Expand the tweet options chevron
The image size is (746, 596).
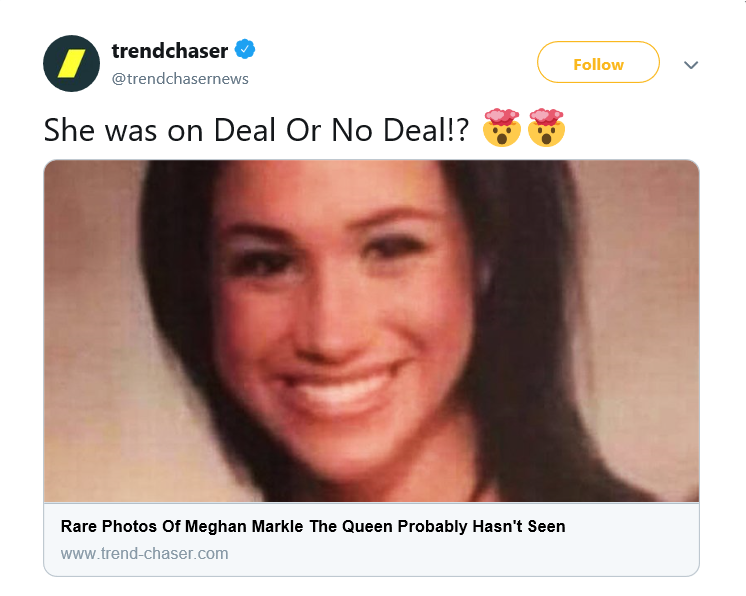[691, 65]
